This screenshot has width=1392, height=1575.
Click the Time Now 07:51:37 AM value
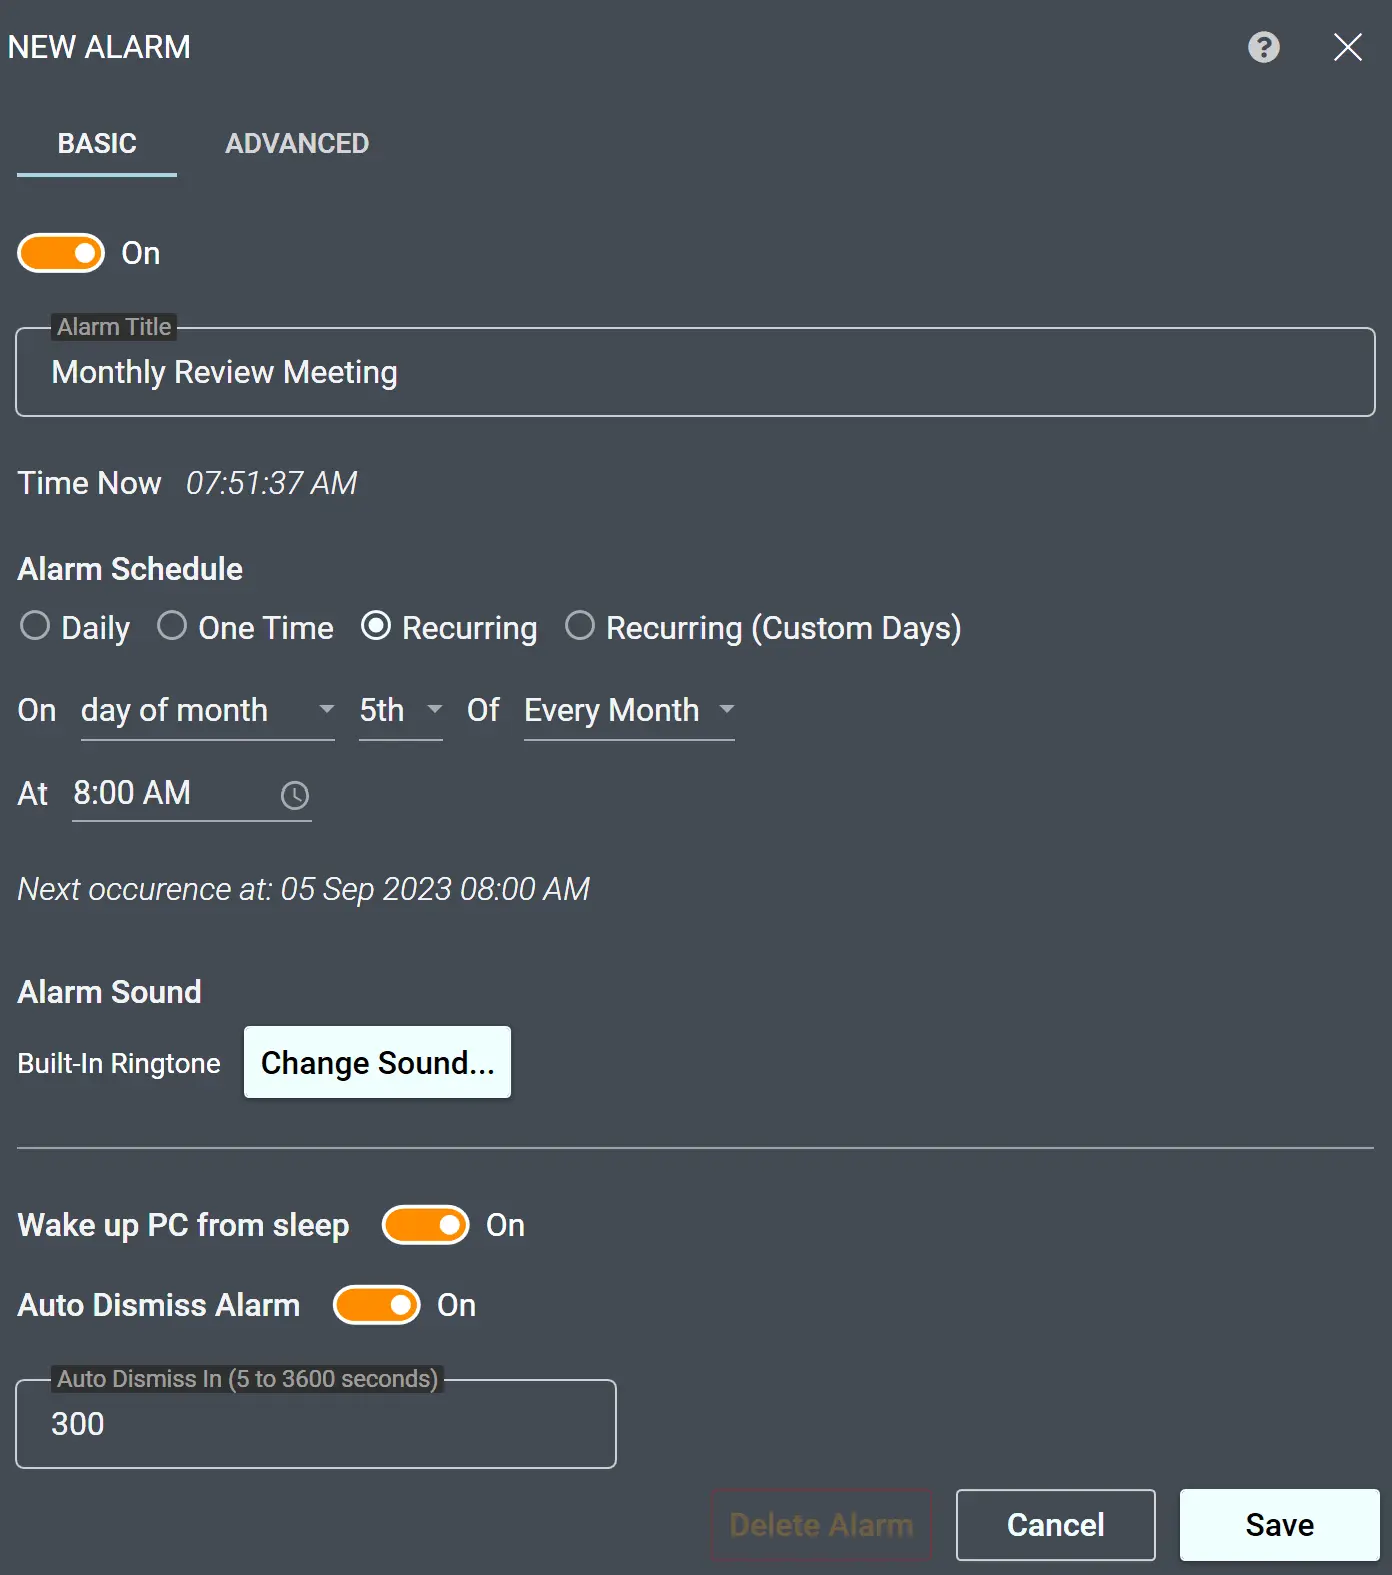tap(272, 483)
